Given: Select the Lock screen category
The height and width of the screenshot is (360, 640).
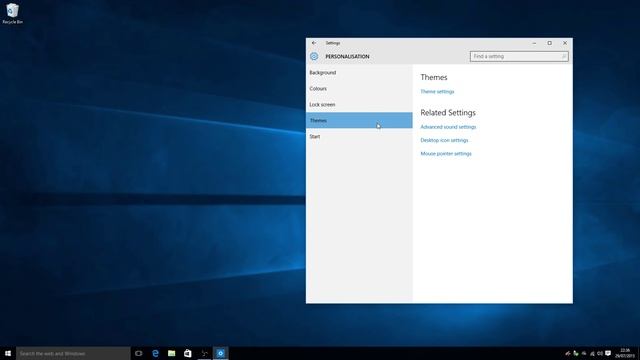Looking at the screenshot, I should [359, 104].
